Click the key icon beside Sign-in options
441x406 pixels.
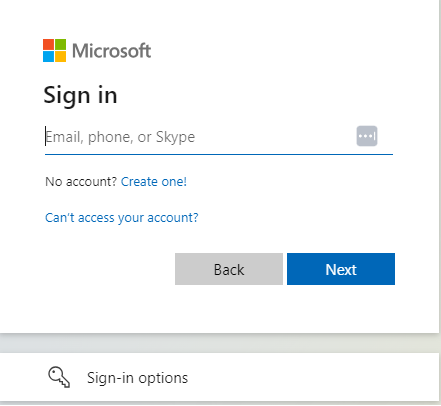coord(59,377)
